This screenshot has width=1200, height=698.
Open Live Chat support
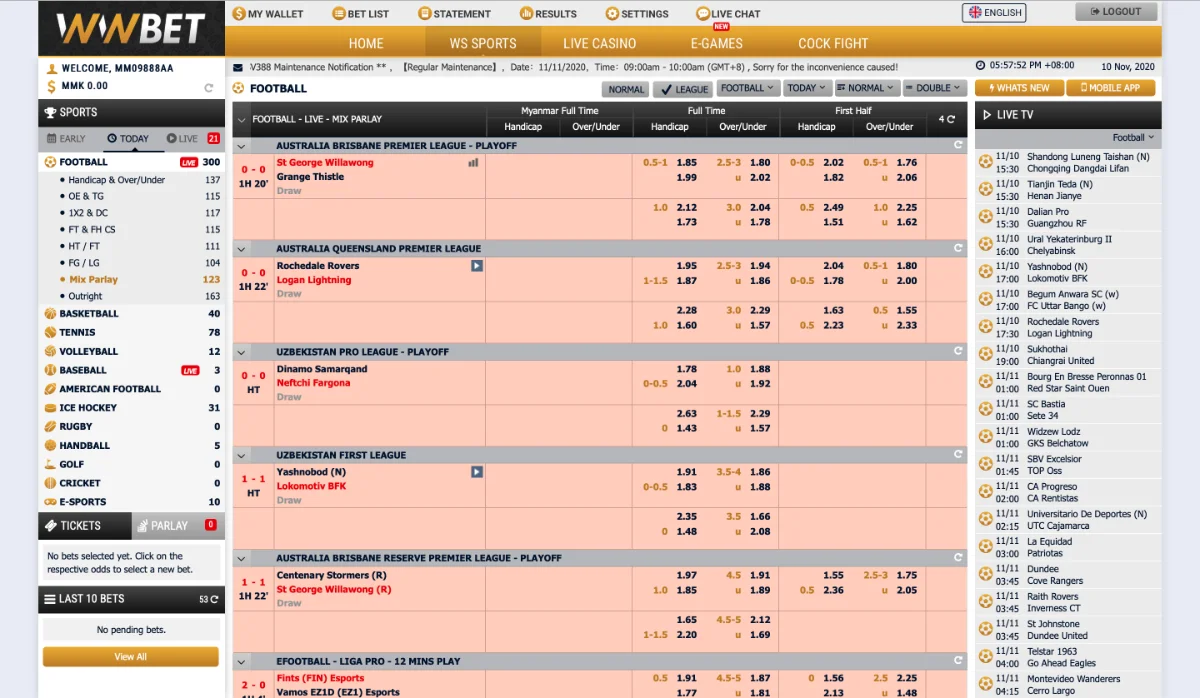(x=728, y=14)
